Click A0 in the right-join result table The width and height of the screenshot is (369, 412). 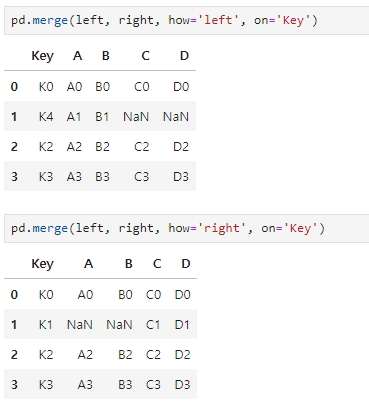pos(85,295)
